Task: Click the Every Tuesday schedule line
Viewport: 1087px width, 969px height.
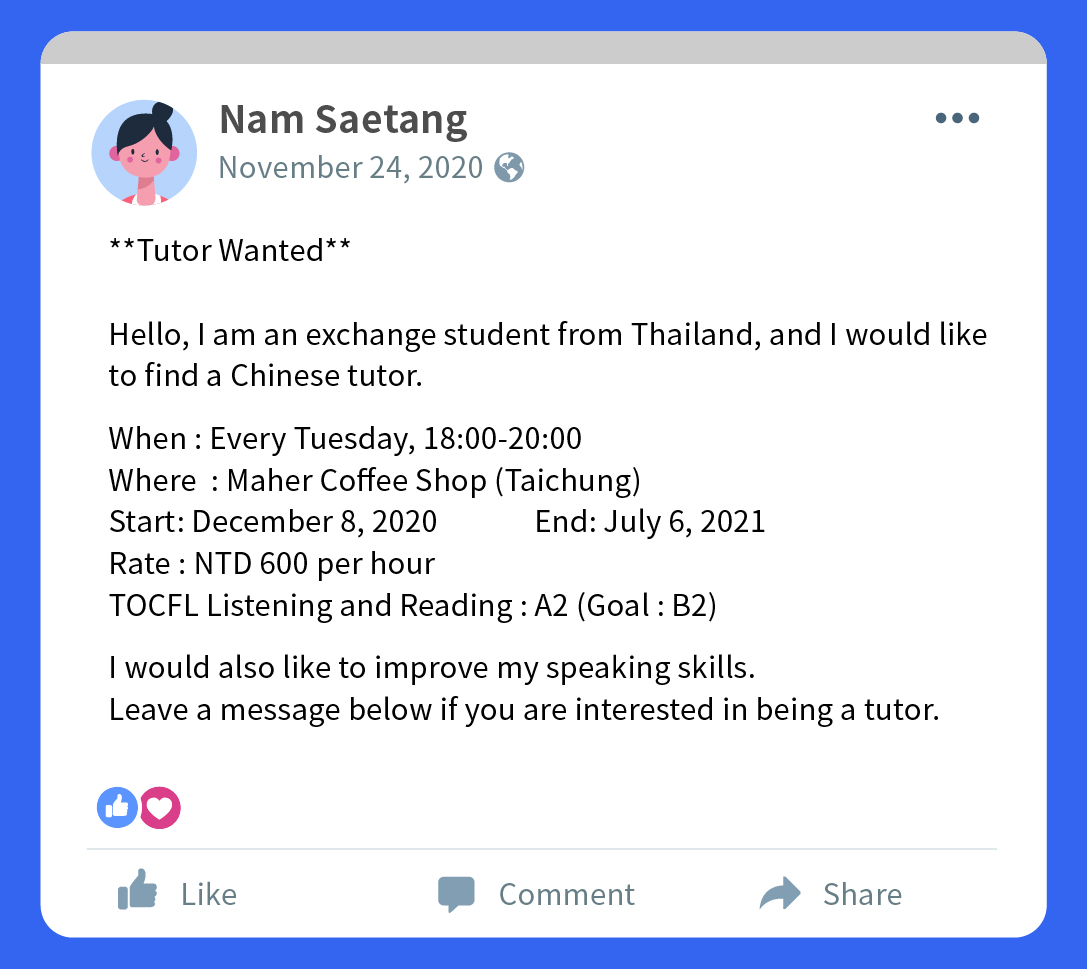Action: 345,439
